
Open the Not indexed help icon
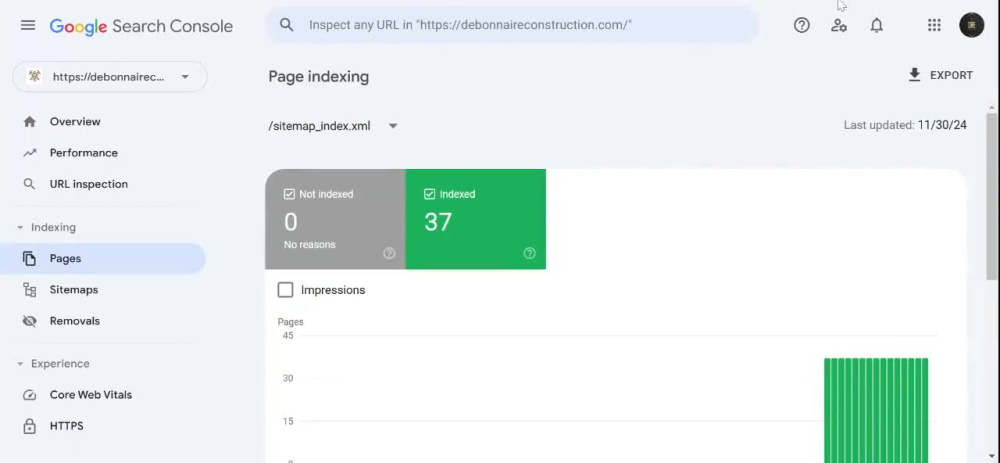tap(389, 253)
